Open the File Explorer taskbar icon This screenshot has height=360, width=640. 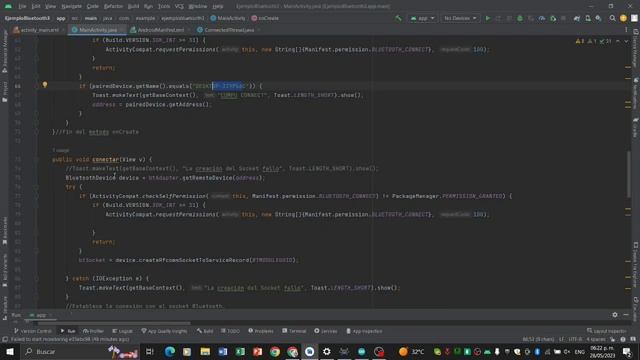coord(205,351)
